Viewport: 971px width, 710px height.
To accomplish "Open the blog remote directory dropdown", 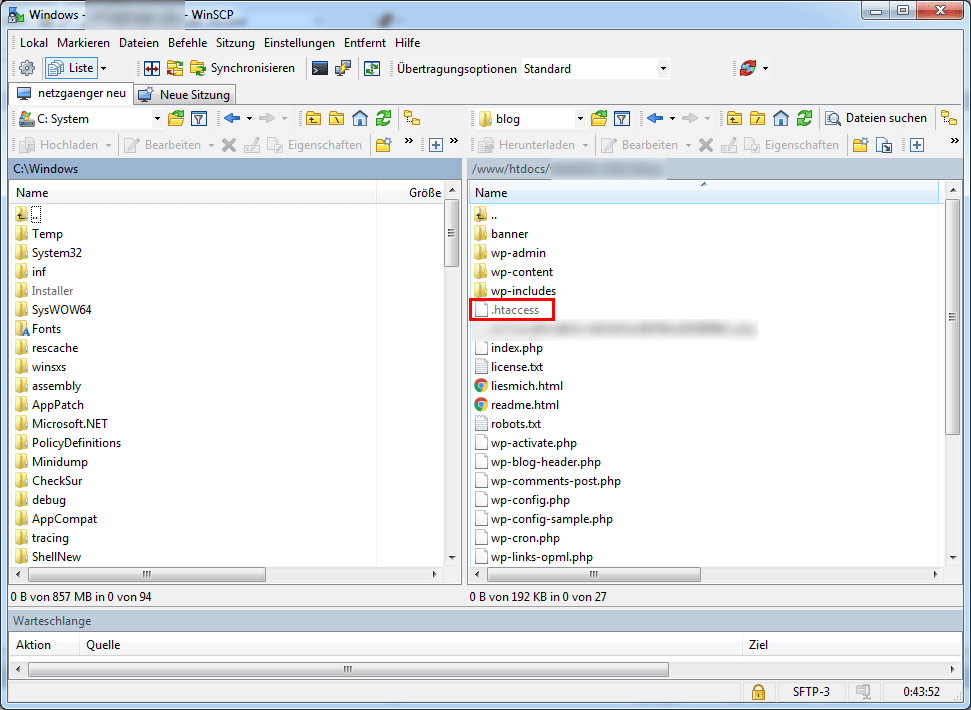I will pos(579,119).
